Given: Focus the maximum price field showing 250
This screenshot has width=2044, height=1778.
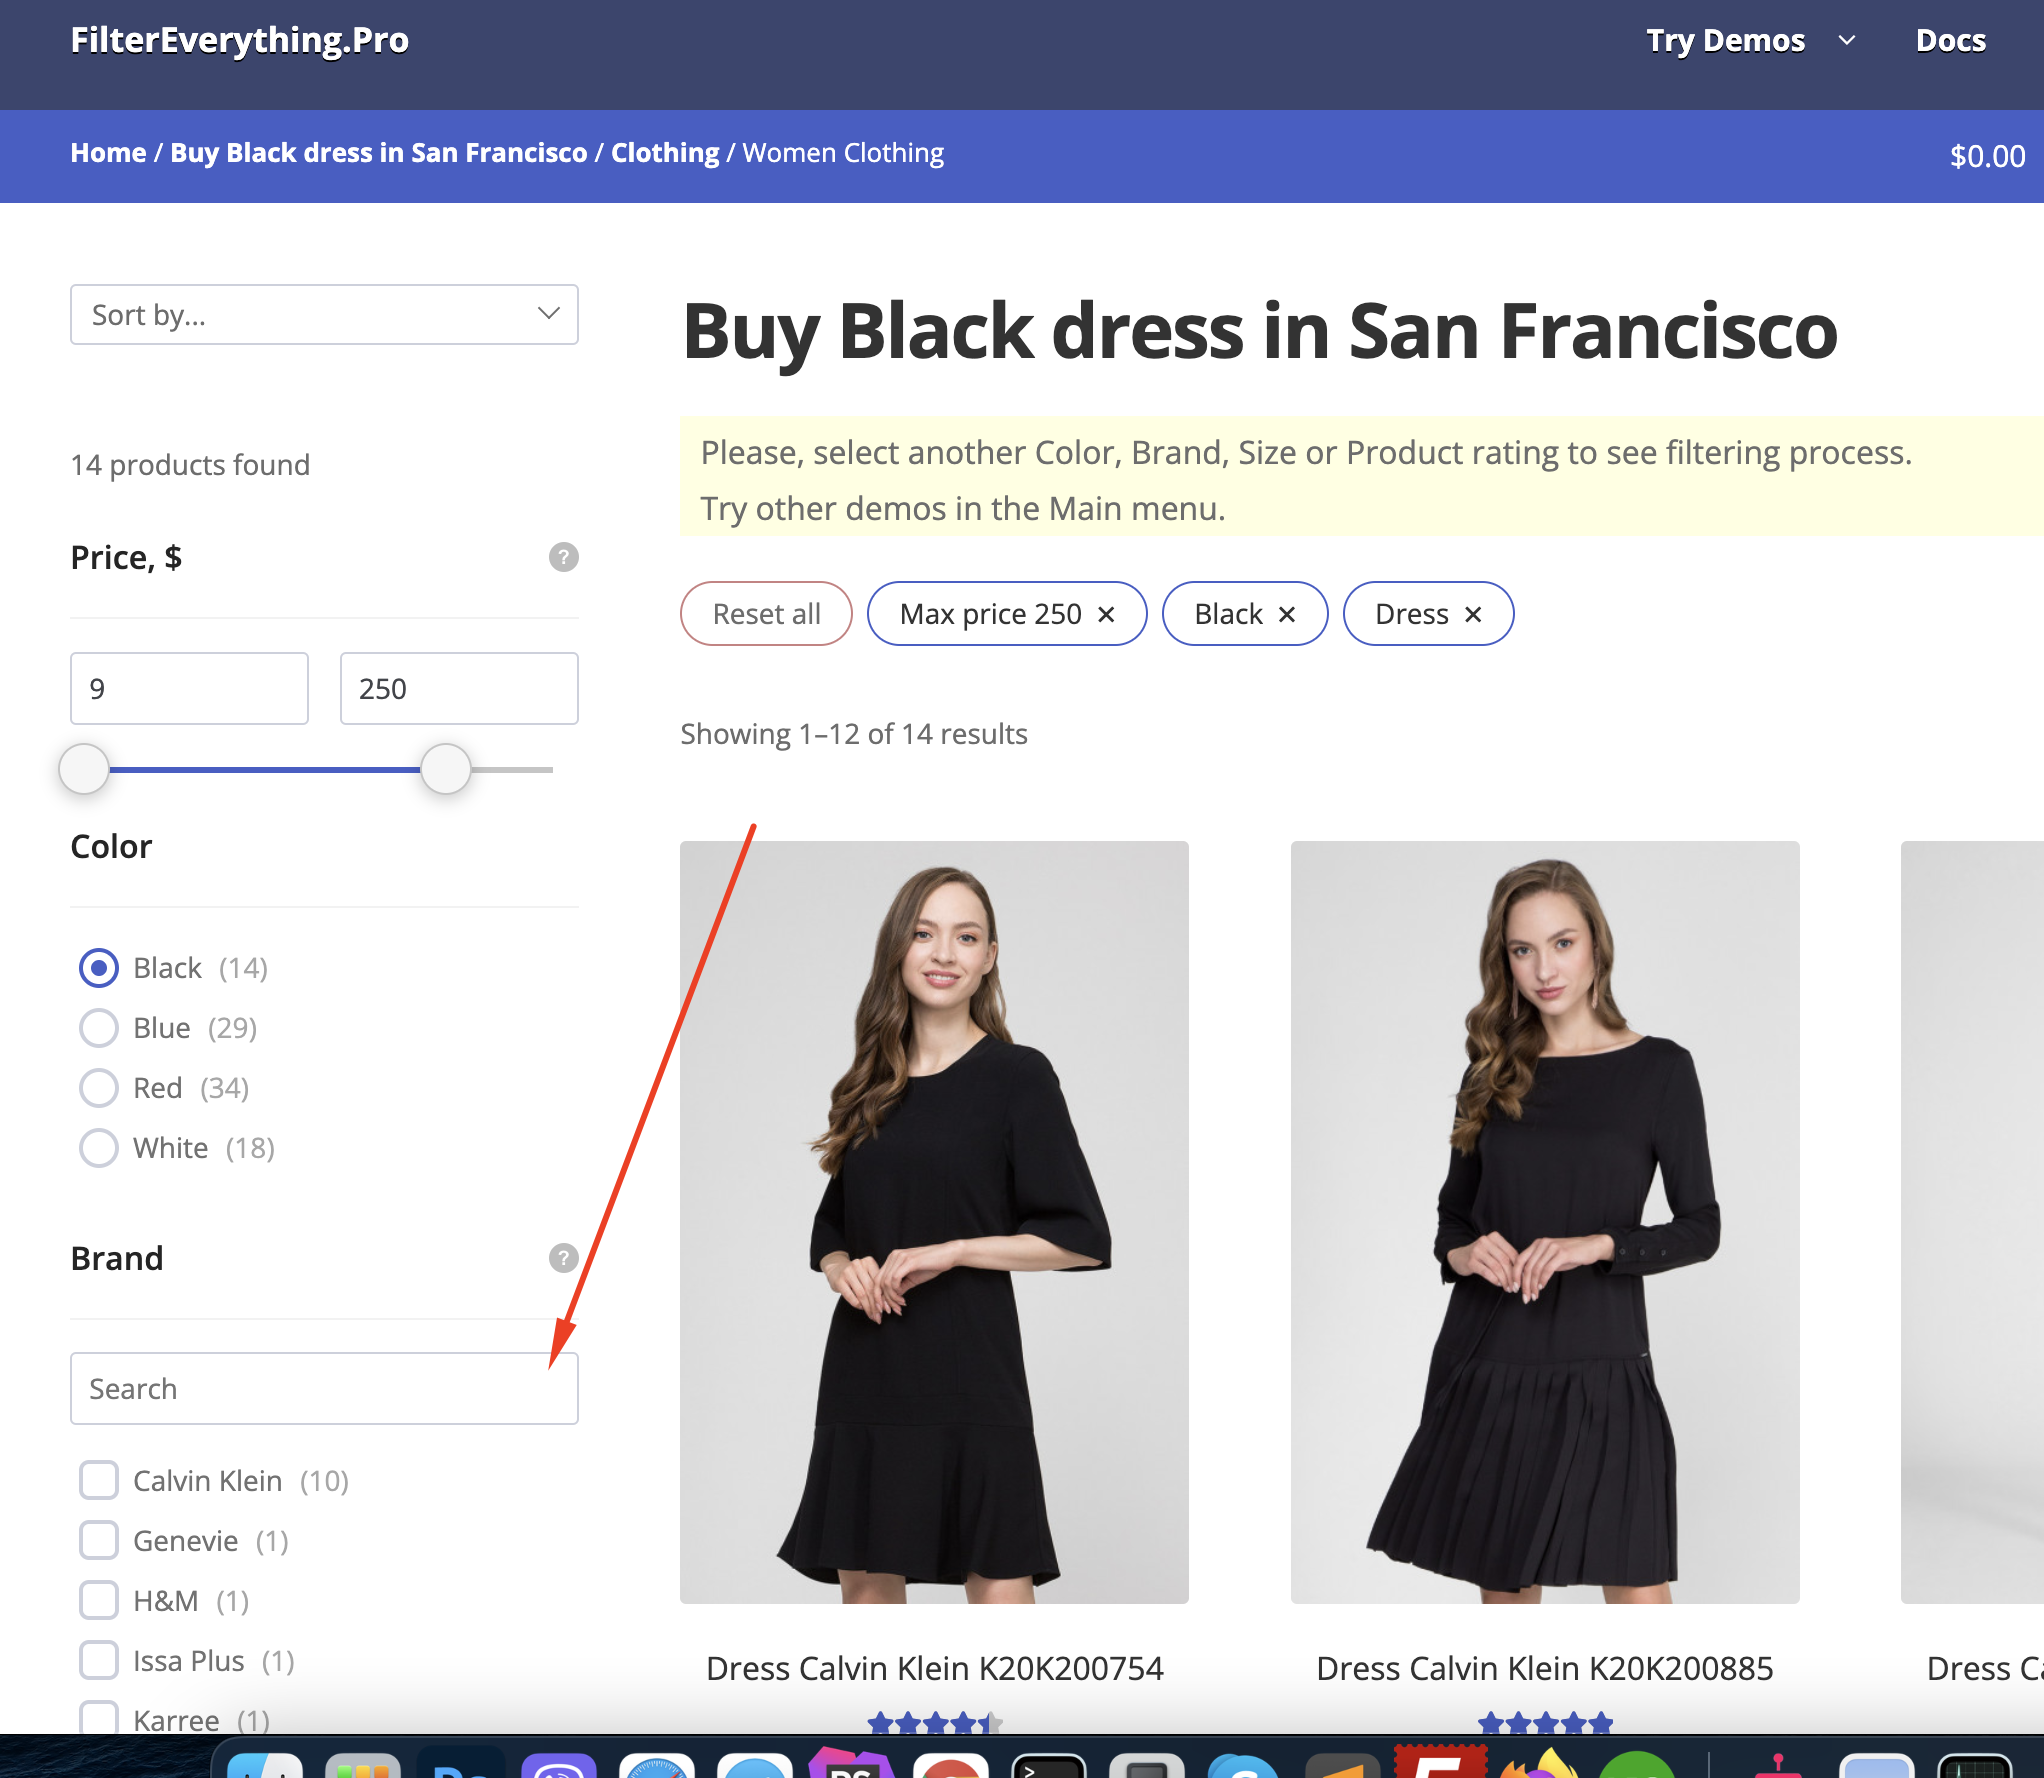Looking at the screenshot, I should 459,688.
